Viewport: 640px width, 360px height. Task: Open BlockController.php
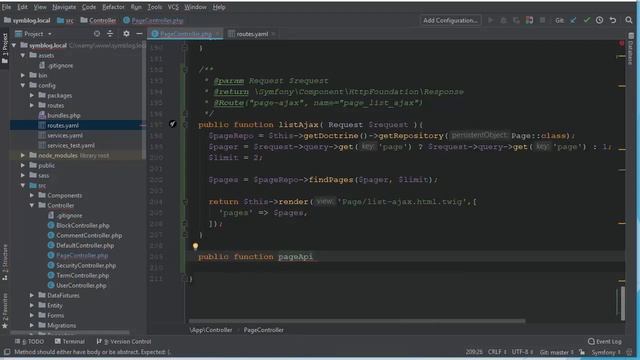82,225
